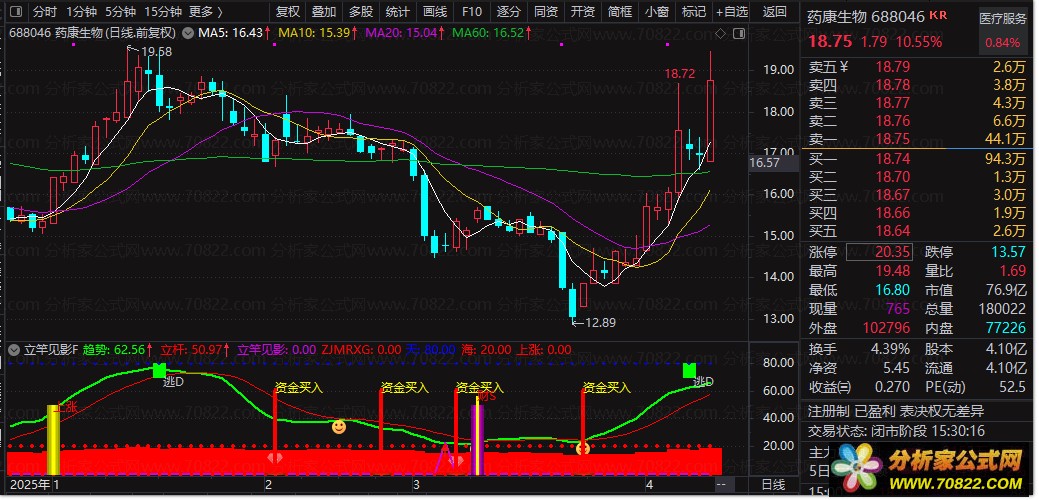Image resolution: width=1039 pixels, height=500 pixels.
Task: Click 标记 mark button
Action: (x=693, y=12)
